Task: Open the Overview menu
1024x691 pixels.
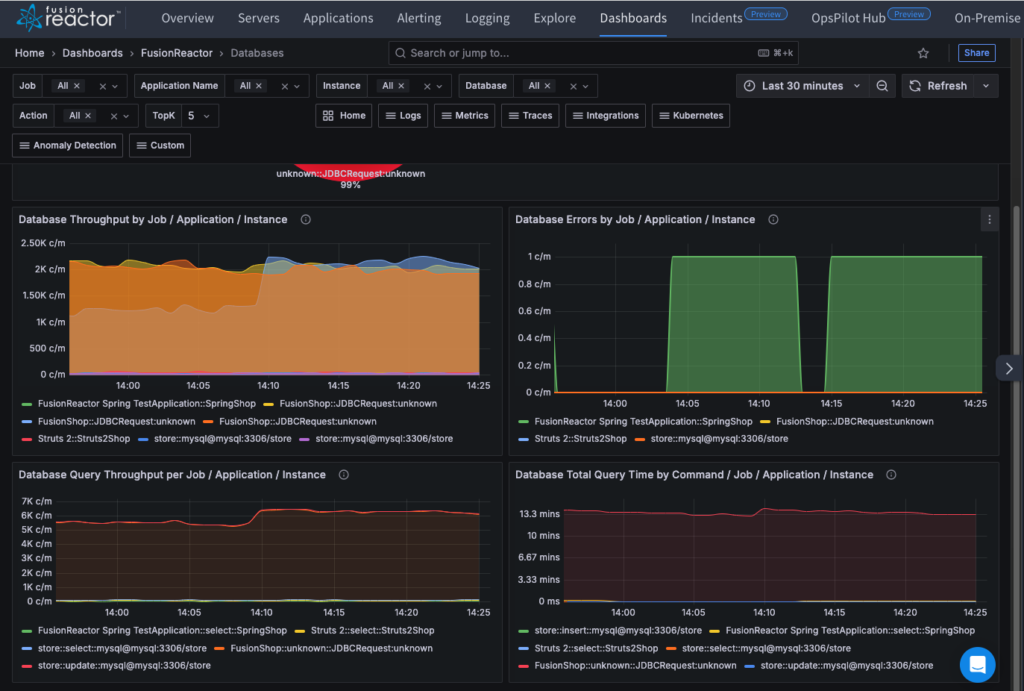Action: coord(187,18)
